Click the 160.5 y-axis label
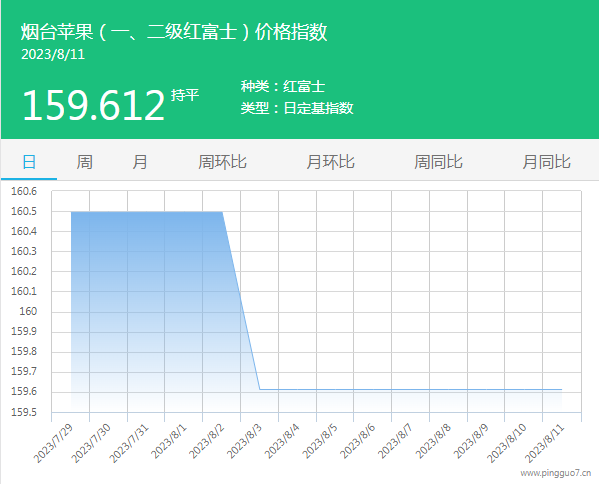The width and height of the screenshot is (599, 484). 24,211
